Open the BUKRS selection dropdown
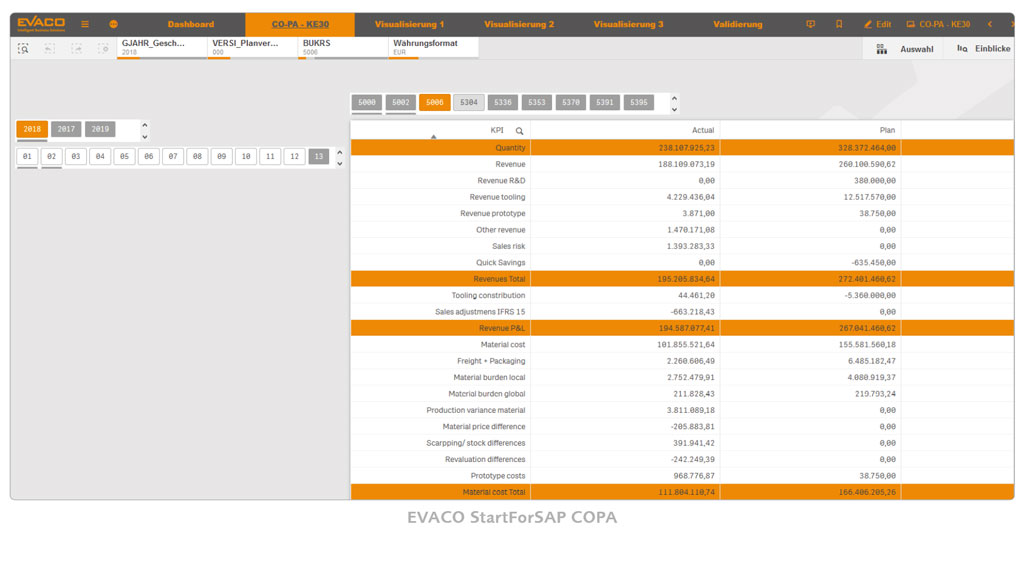This screenshot has width=1024, height=567. pos(343,48)
